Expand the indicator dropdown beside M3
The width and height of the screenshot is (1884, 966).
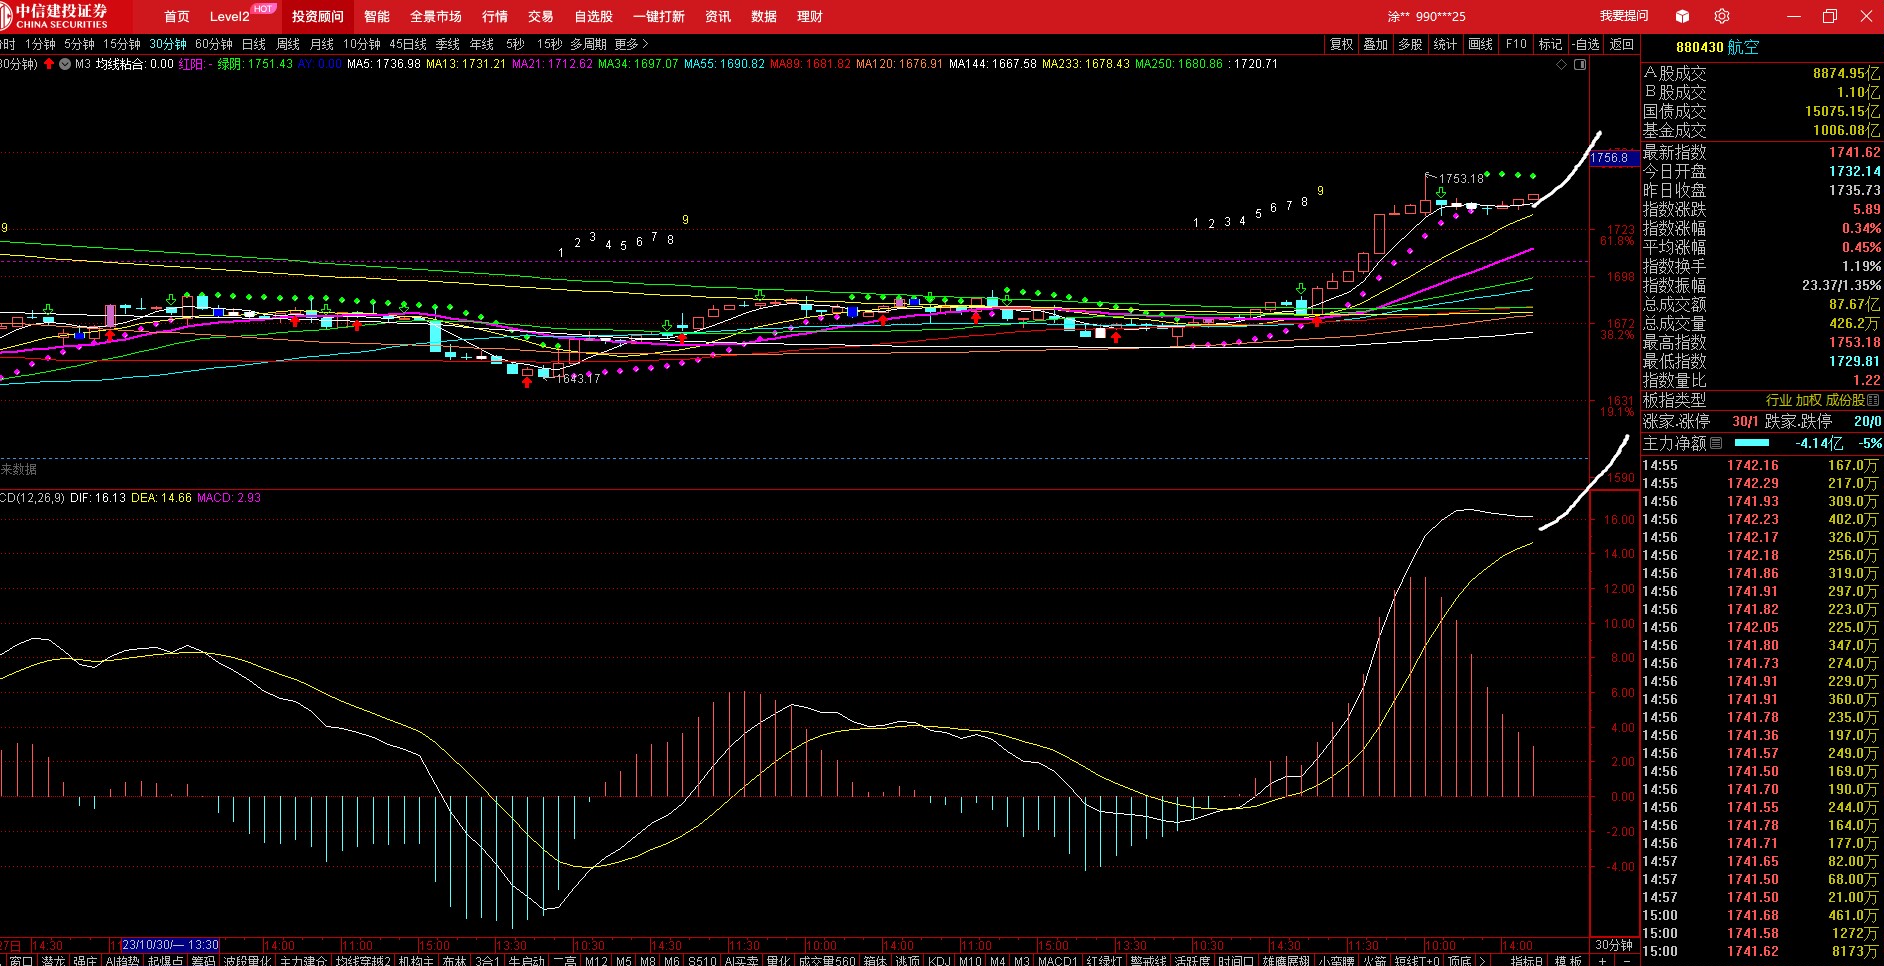65,64
